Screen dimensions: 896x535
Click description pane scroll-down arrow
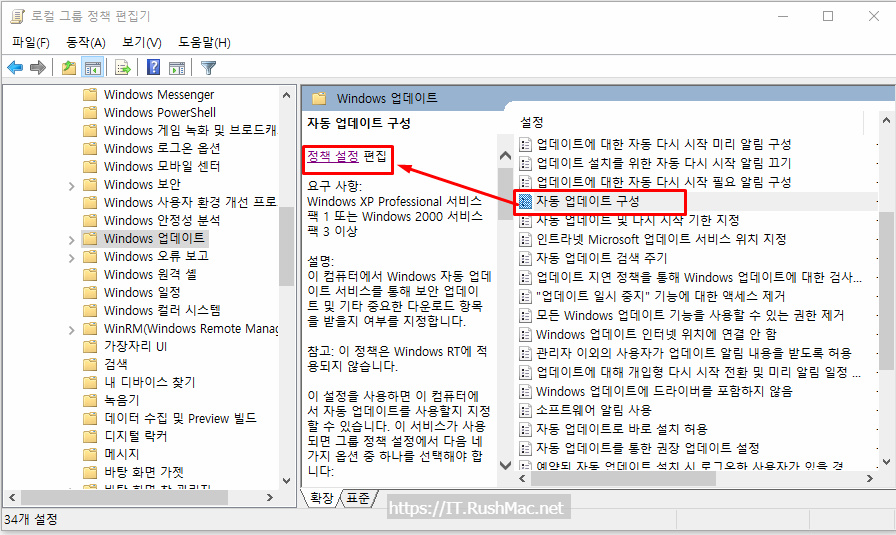tap(505, 465)
